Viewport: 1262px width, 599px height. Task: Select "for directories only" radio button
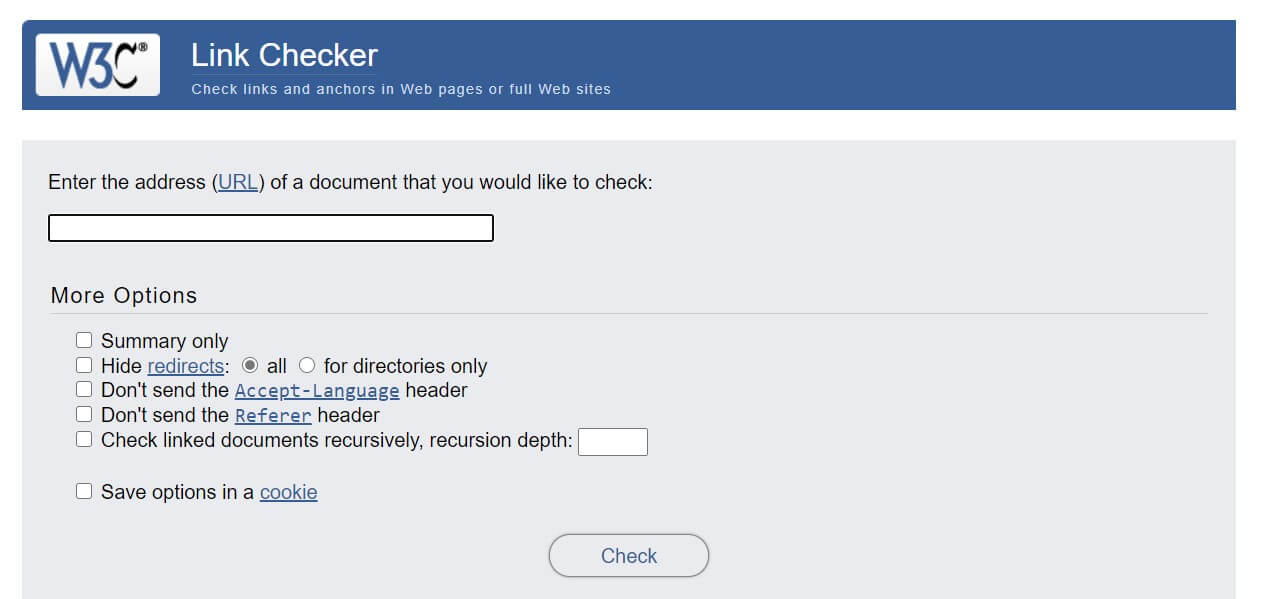307,365
